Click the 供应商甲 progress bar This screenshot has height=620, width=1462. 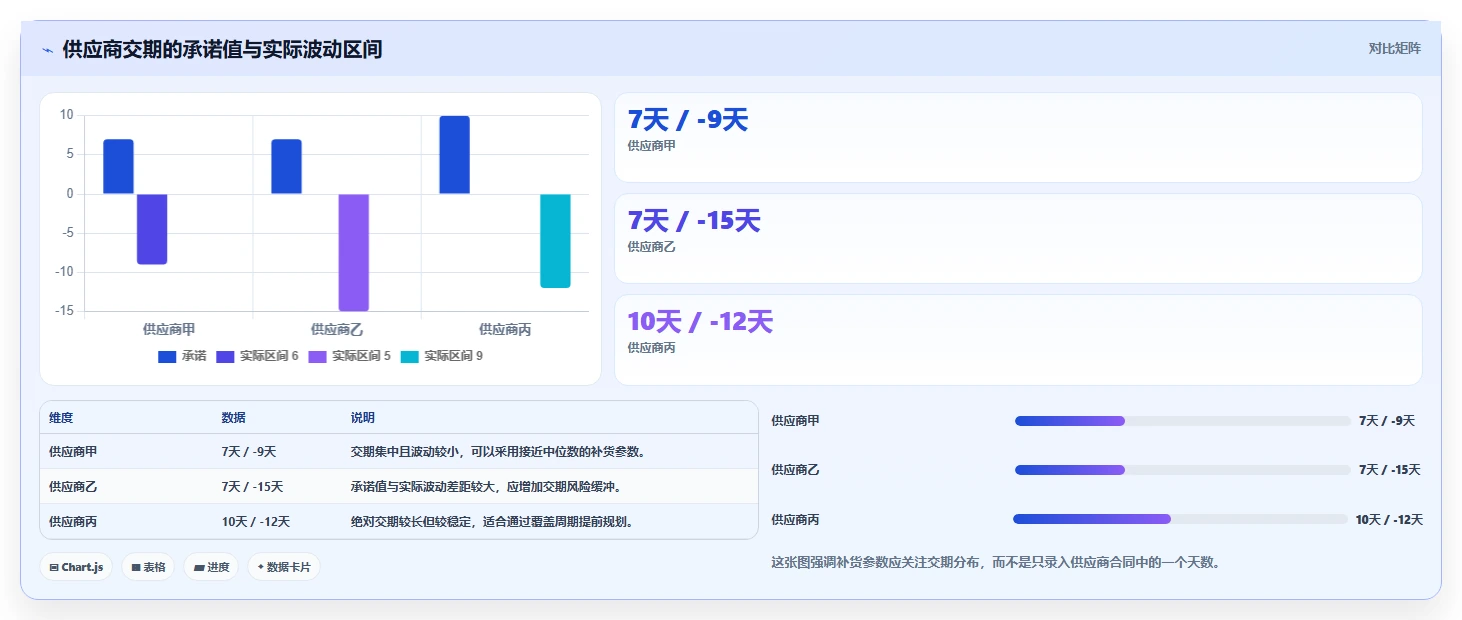pyautogui.click(x=1182, y=421)
